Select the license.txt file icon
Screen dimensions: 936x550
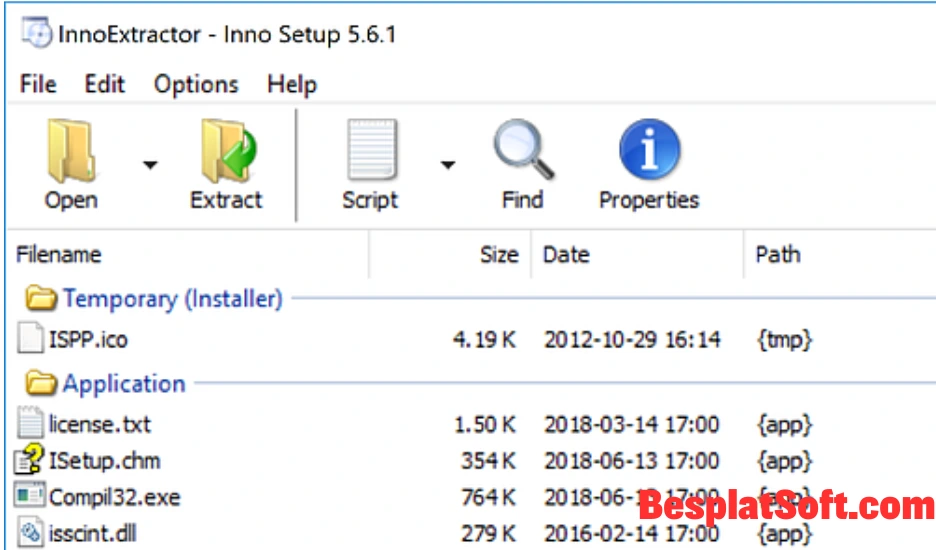pyautogui.click(x=30, y=422)
